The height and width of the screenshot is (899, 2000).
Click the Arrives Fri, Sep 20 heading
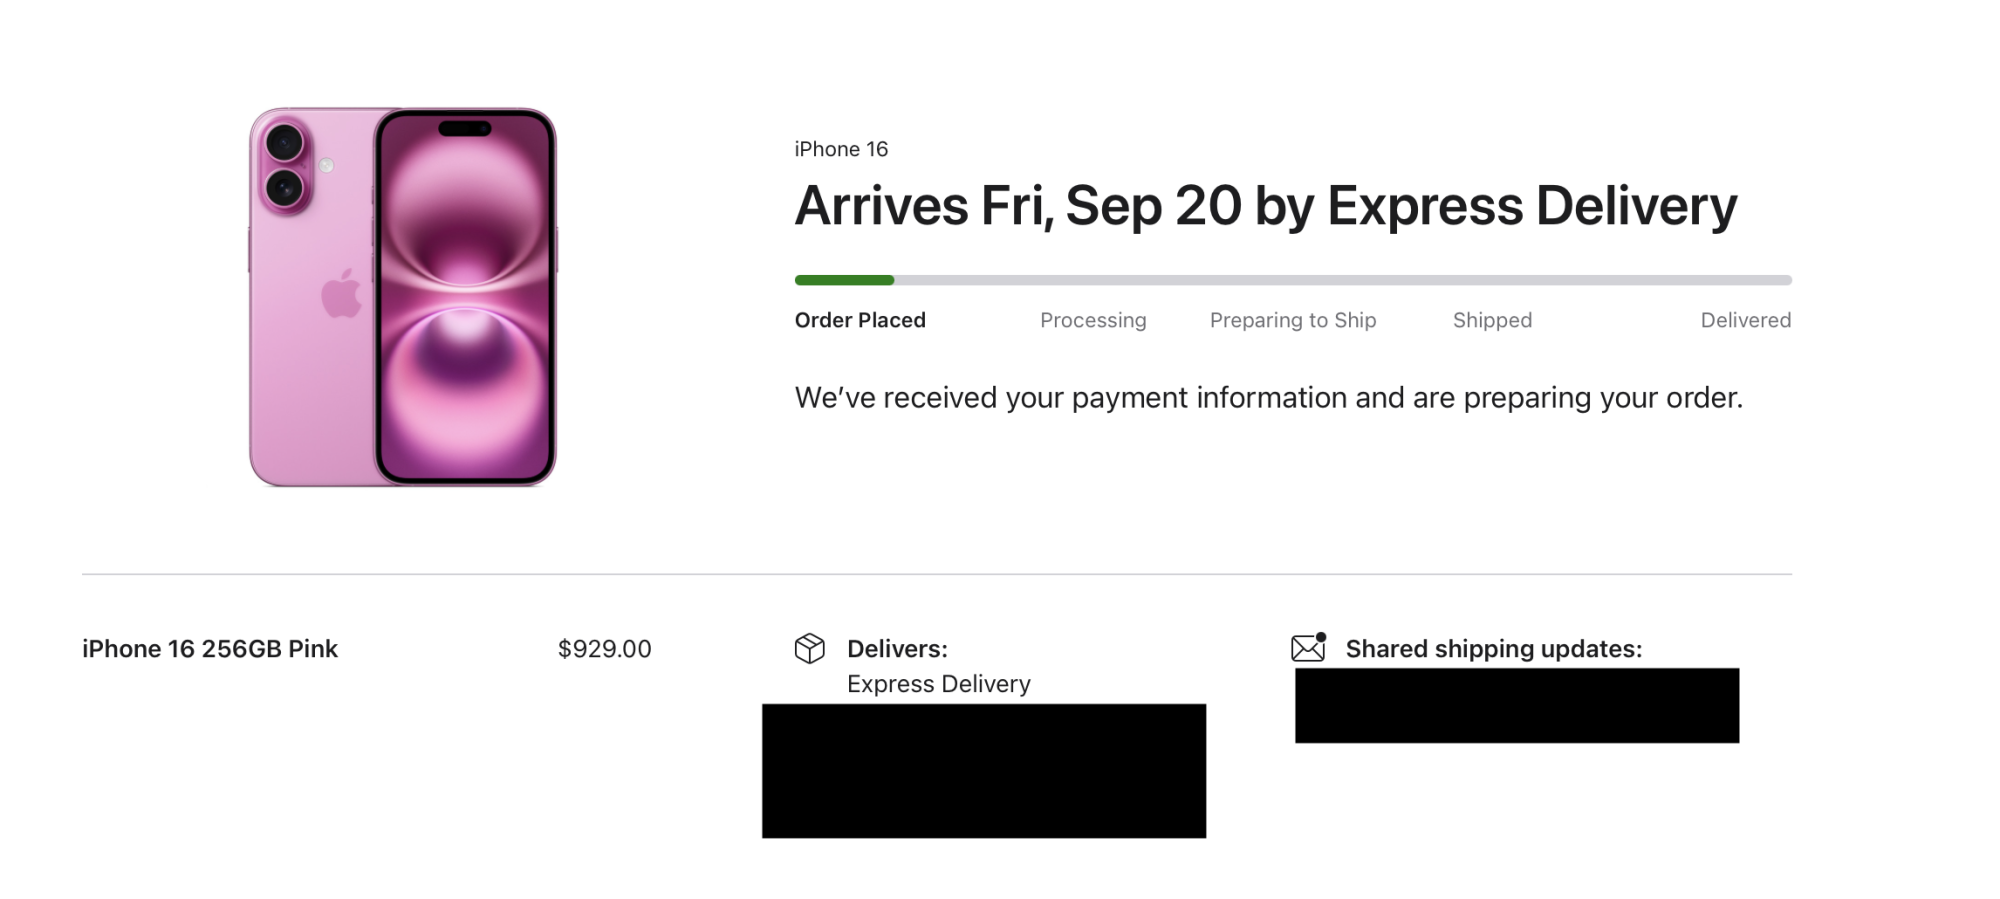click(x=1266, y=206)
